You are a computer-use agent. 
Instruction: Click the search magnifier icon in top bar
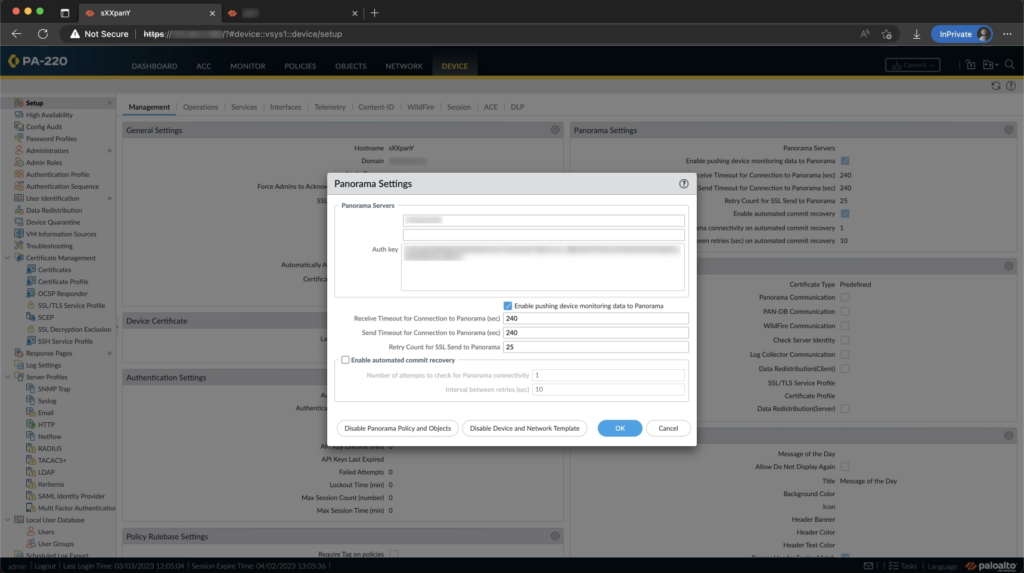tap(1010, 65)
